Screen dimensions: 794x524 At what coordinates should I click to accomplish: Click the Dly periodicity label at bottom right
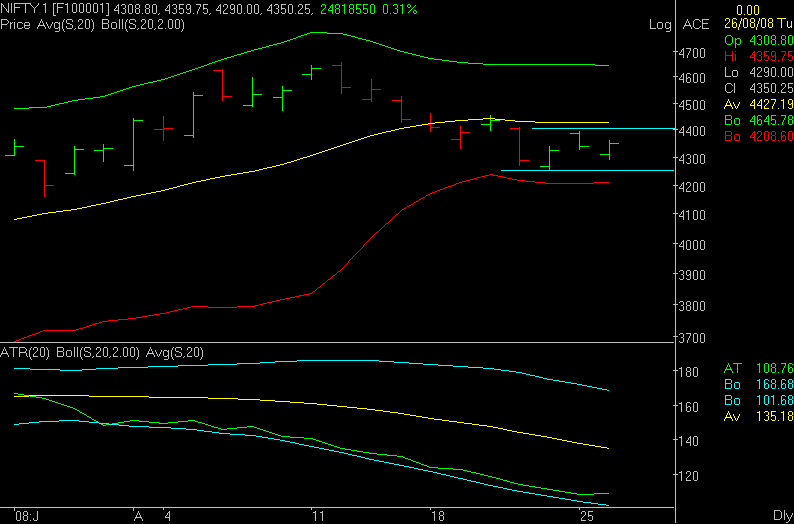pyautogui.click(x=783, y=516)
